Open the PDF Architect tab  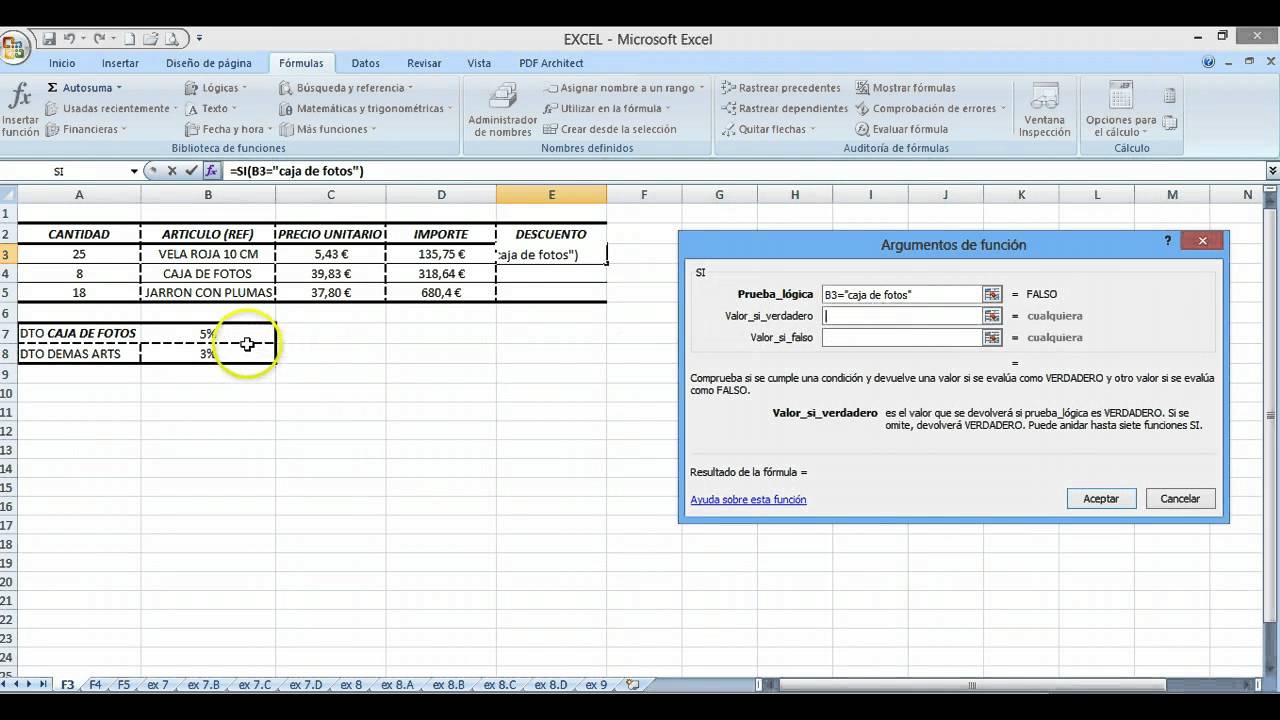point(551,63)
